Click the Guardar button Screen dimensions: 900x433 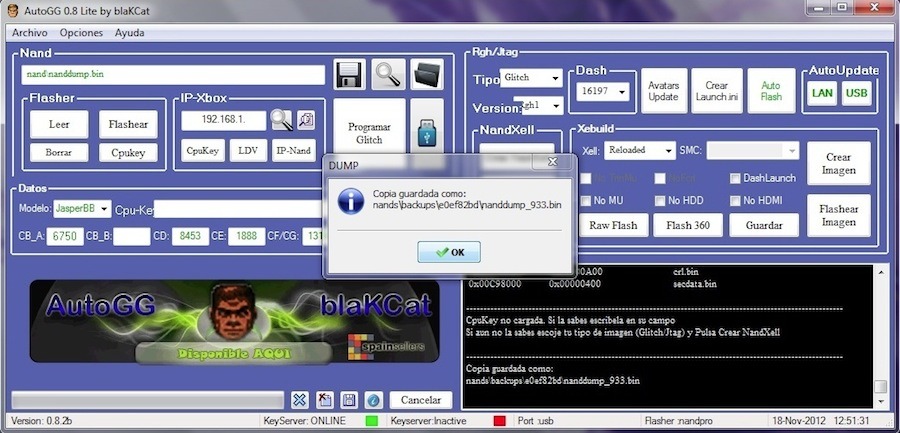764,225
